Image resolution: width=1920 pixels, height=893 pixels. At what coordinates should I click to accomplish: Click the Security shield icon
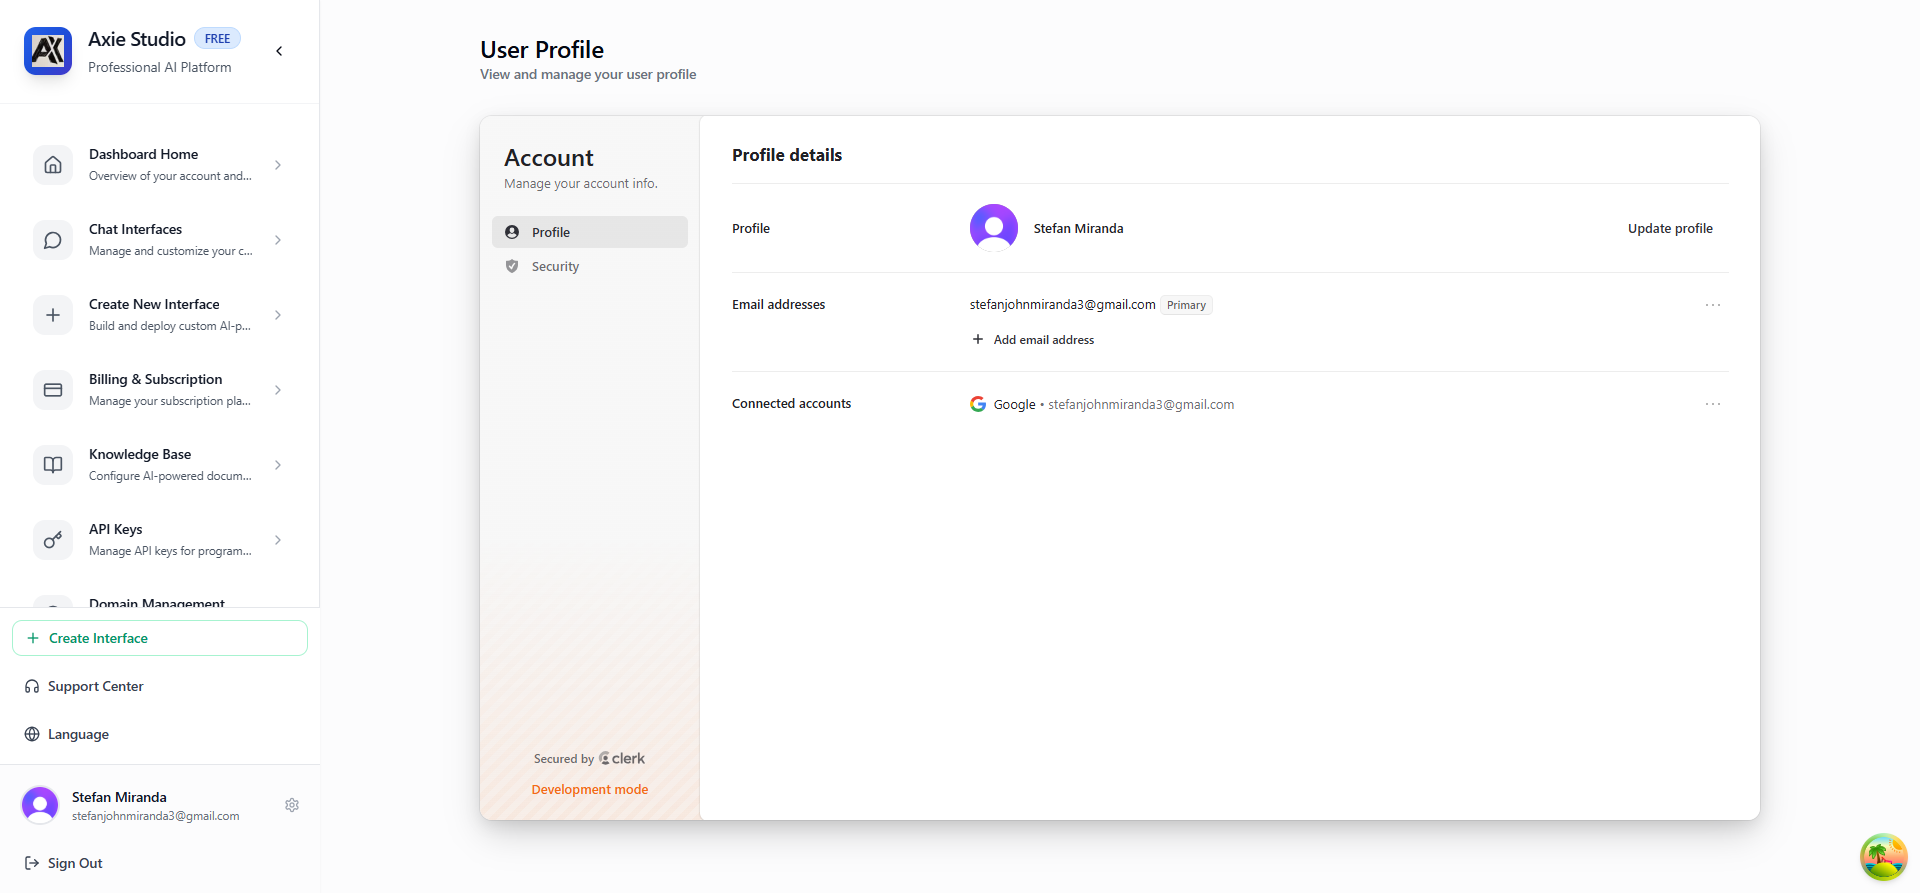(x=512, y=267)
